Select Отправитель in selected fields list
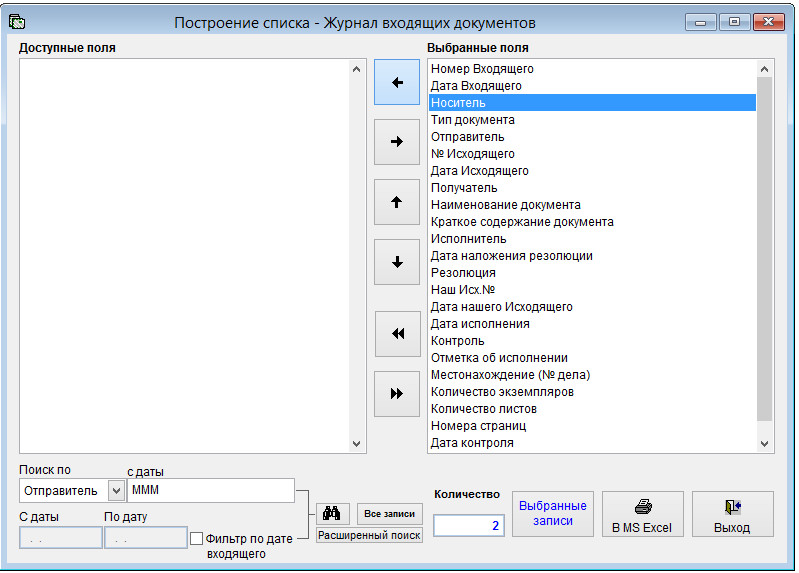 click(592, 137)
